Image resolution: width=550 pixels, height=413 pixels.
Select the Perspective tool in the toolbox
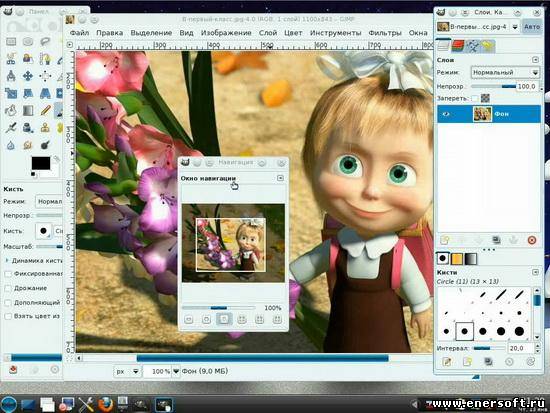click(x=45, y=93)
